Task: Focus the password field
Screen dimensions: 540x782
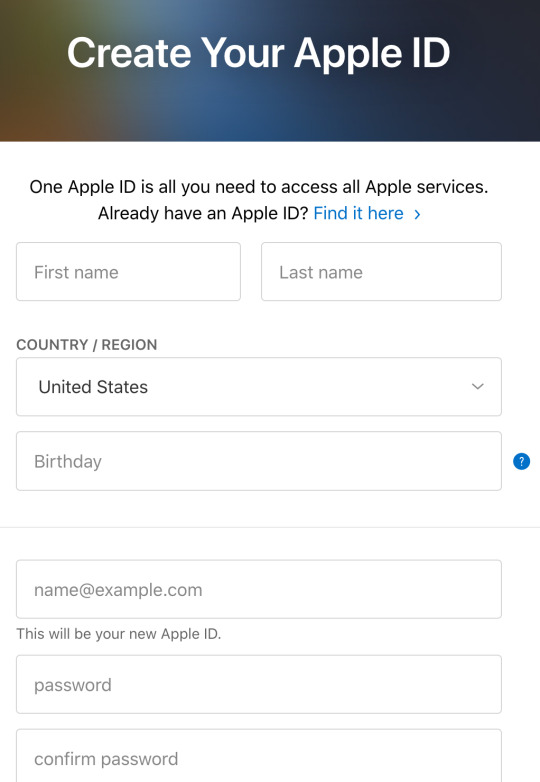Action: (259, 684)
